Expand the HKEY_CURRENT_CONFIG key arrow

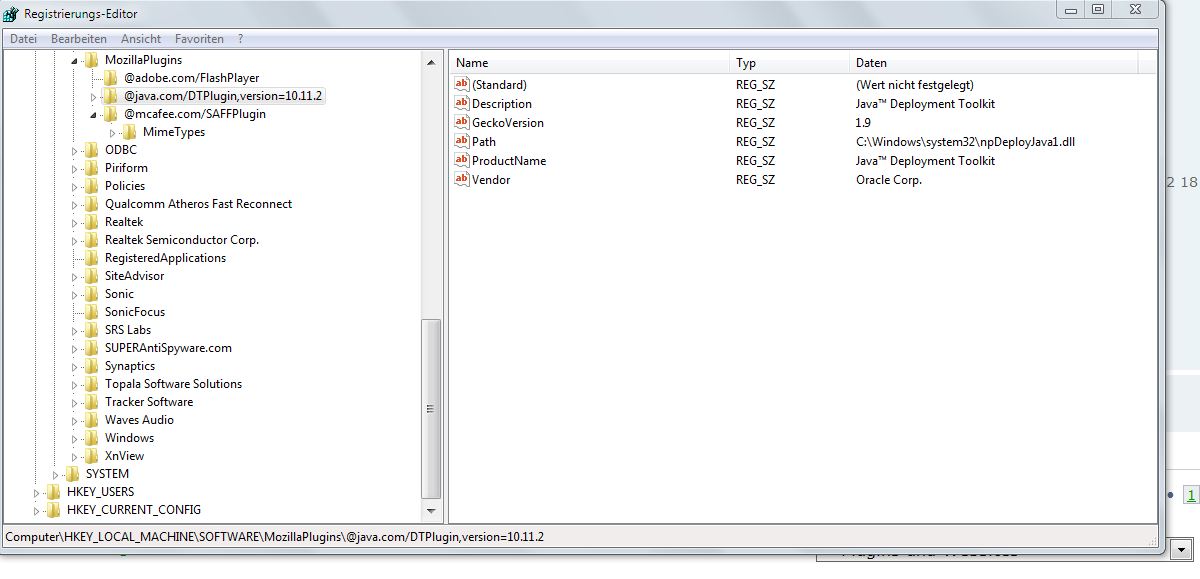click(x=36, y=511)
